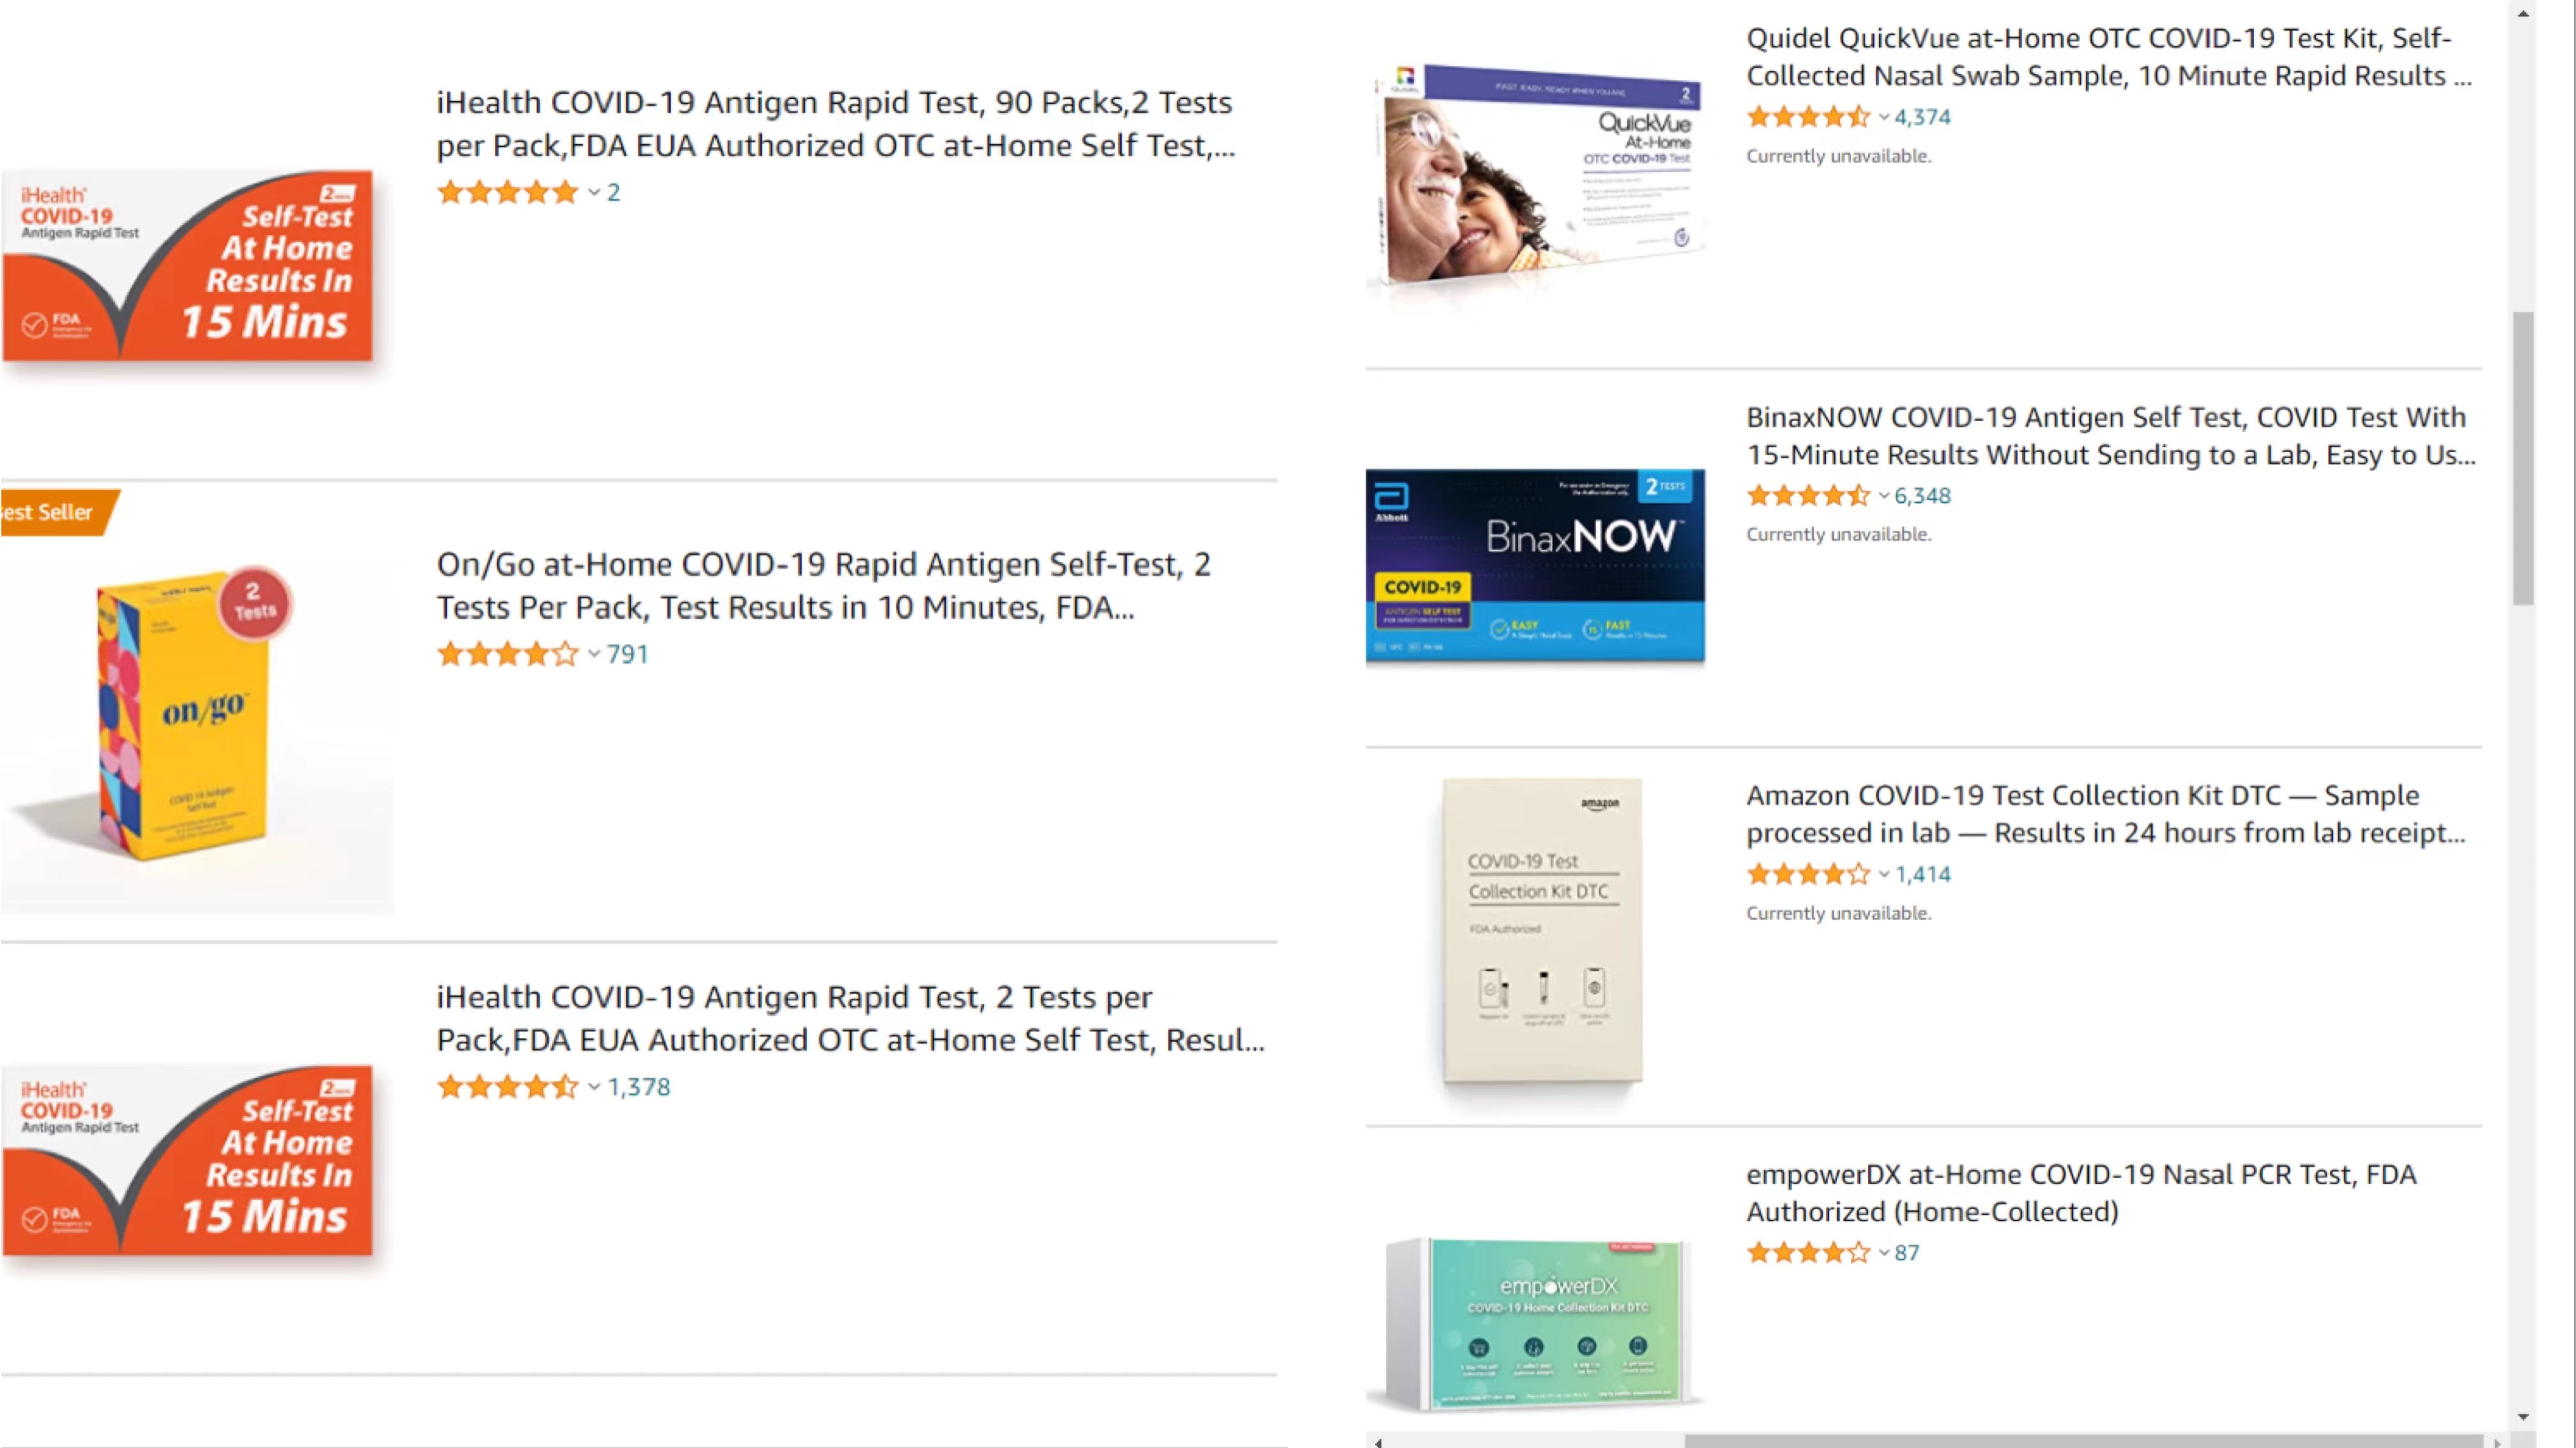Expand rating chevron for On/Go test
Screen dimensions: 2576x1448
(594, 654)
